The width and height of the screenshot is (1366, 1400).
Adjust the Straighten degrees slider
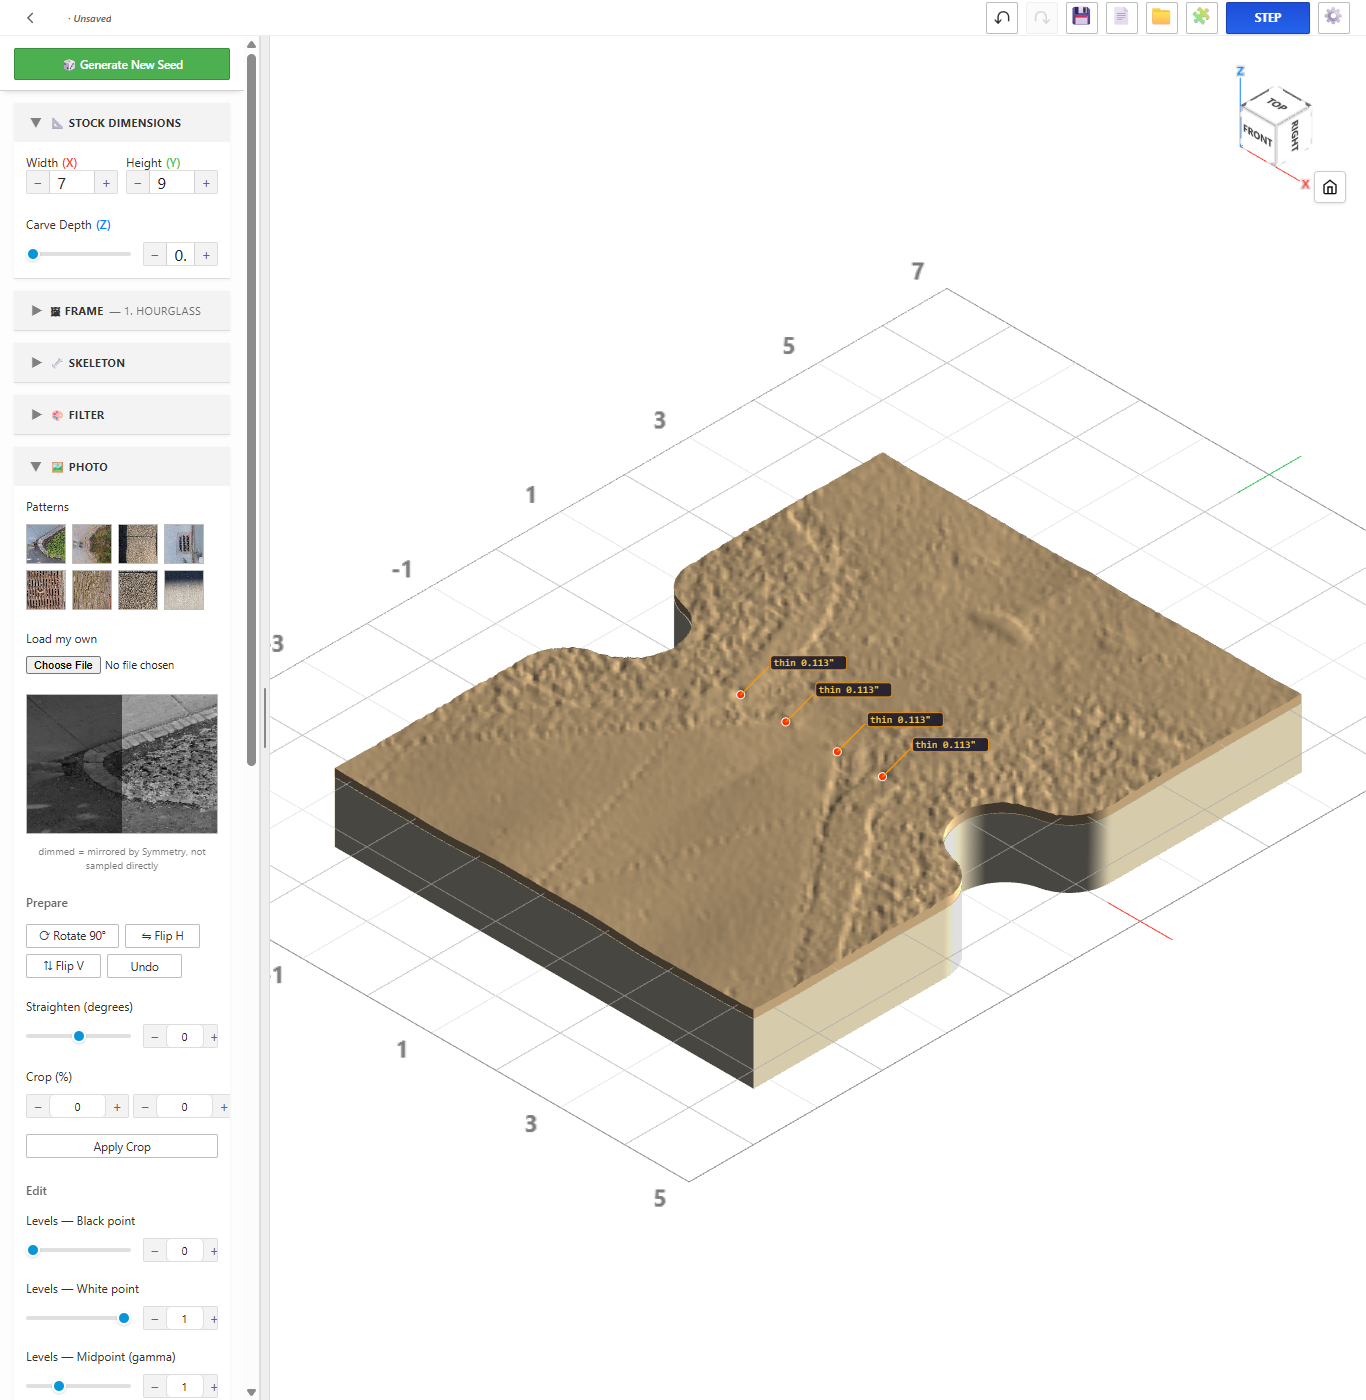point(78,1036)
